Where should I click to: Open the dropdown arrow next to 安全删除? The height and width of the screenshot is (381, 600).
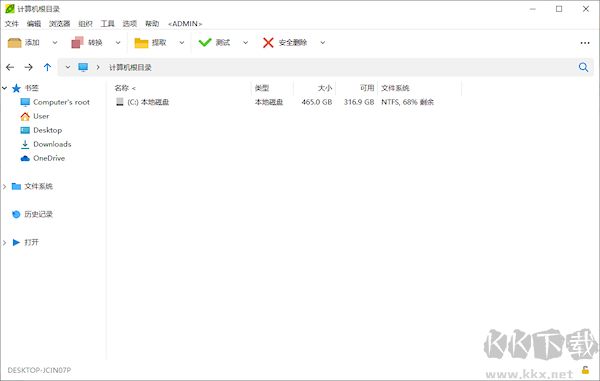(323, 42)
